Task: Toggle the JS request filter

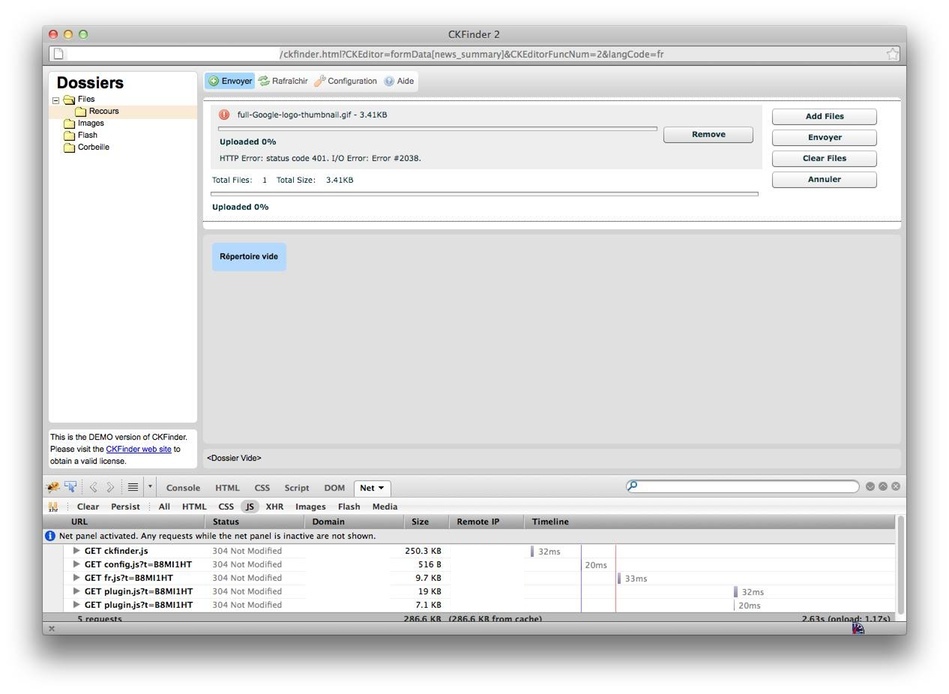Action: pos(250,506)
